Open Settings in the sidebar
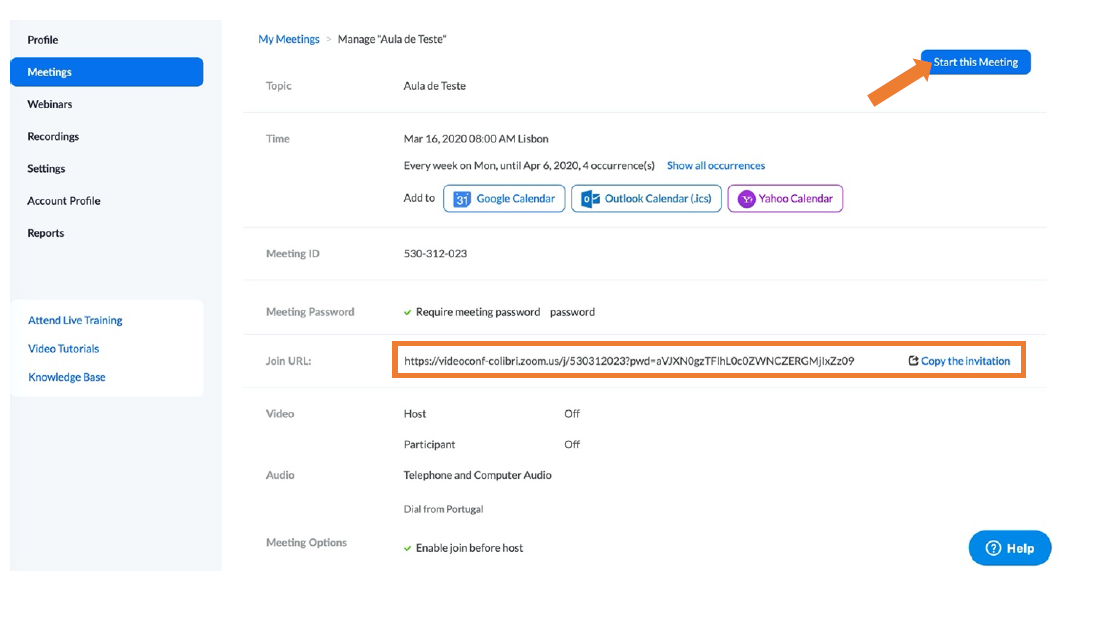The width and height of the screenshot is (1107, 626). [46, 169]
